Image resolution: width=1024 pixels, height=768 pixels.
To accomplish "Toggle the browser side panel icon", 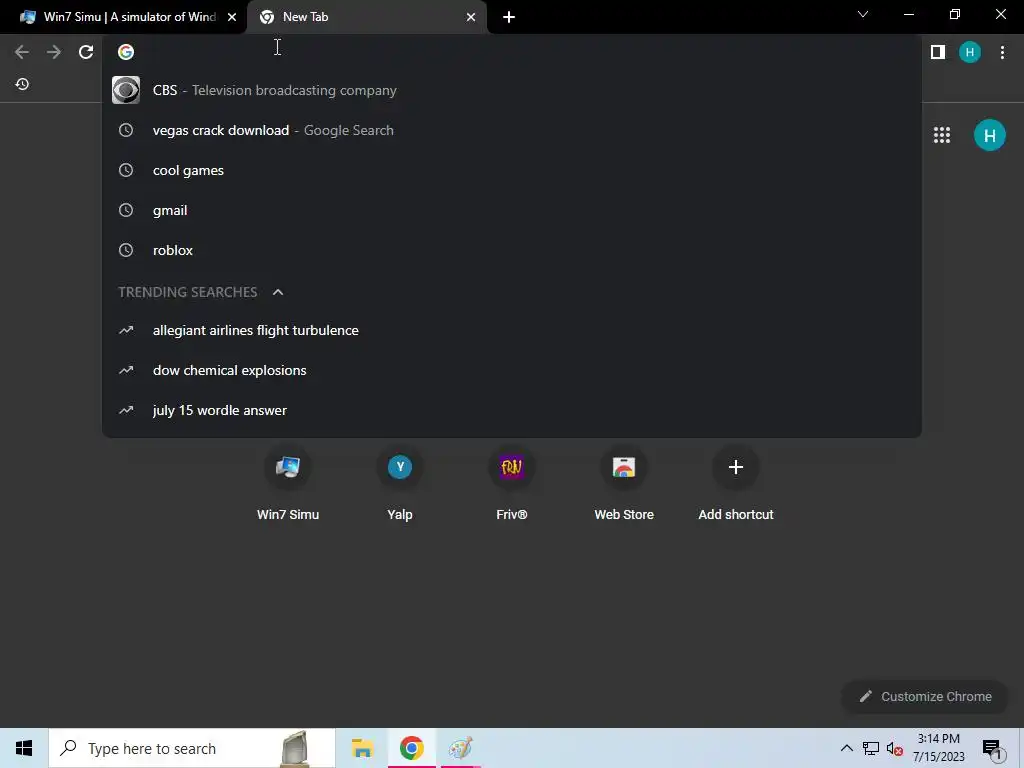I will 938,52.
